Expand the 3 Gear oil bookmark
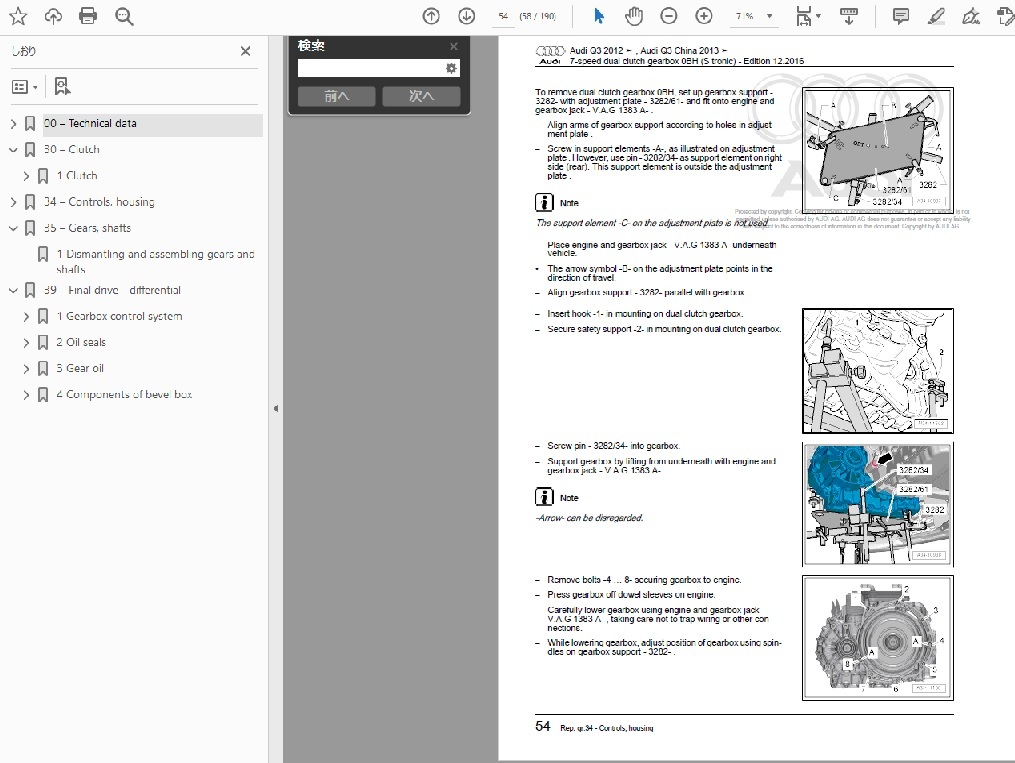 coord(27,369)
